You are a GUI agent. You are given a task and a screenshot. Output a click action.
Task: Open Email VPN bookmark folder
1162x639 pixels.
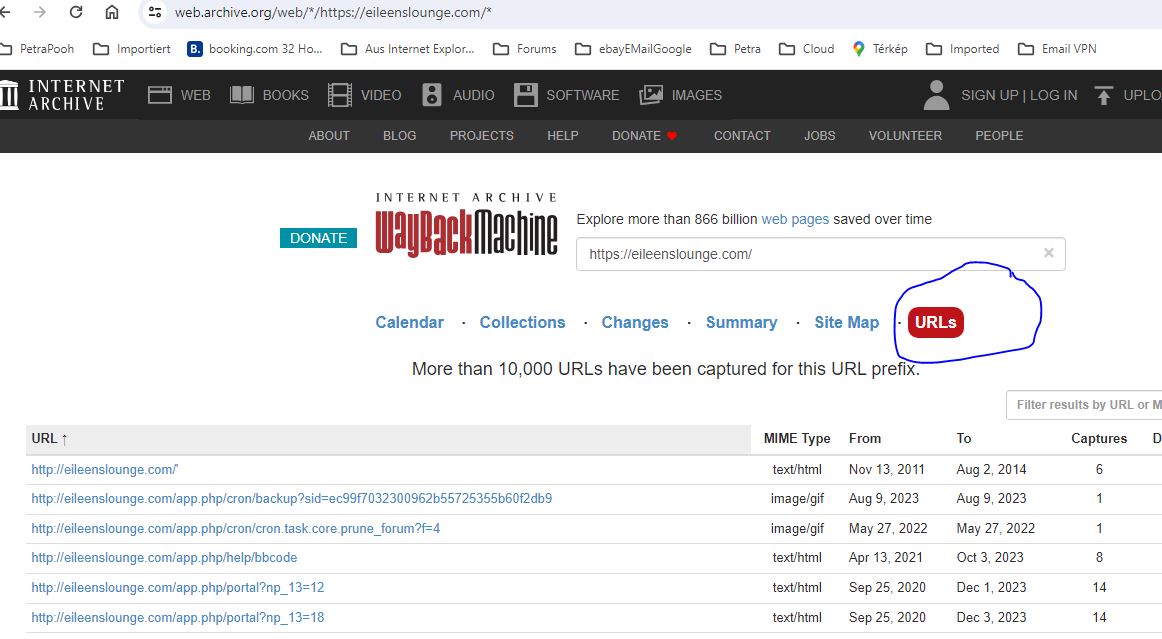point(1057,49)
